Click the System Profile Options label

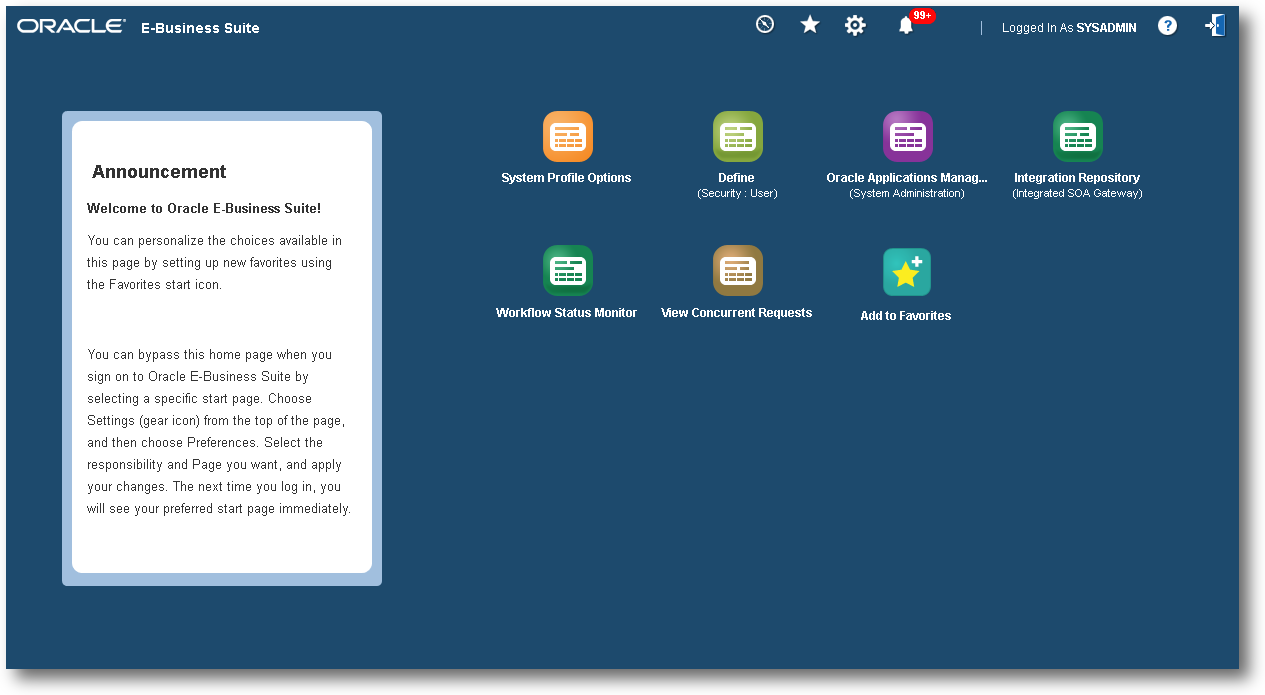click(566, 178)
